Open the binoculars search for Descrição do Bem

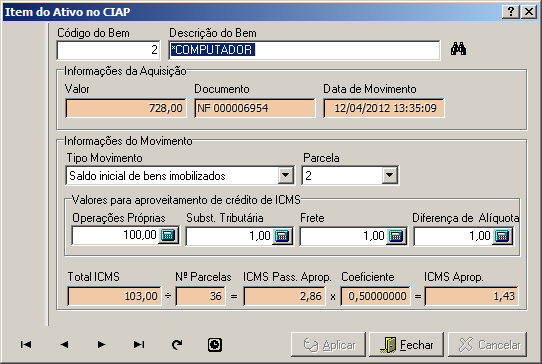458,49
